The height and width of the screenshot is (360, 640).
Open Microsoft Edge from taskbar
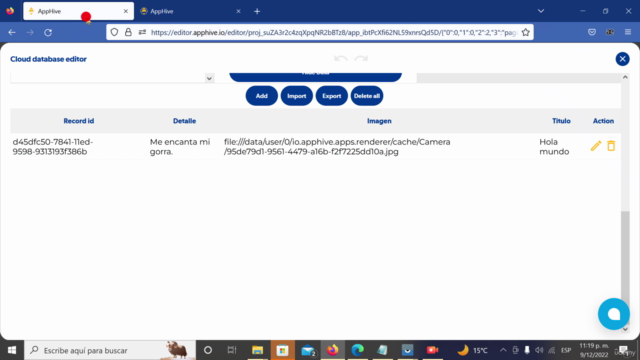pyautogui.click(x=358, y=350)
